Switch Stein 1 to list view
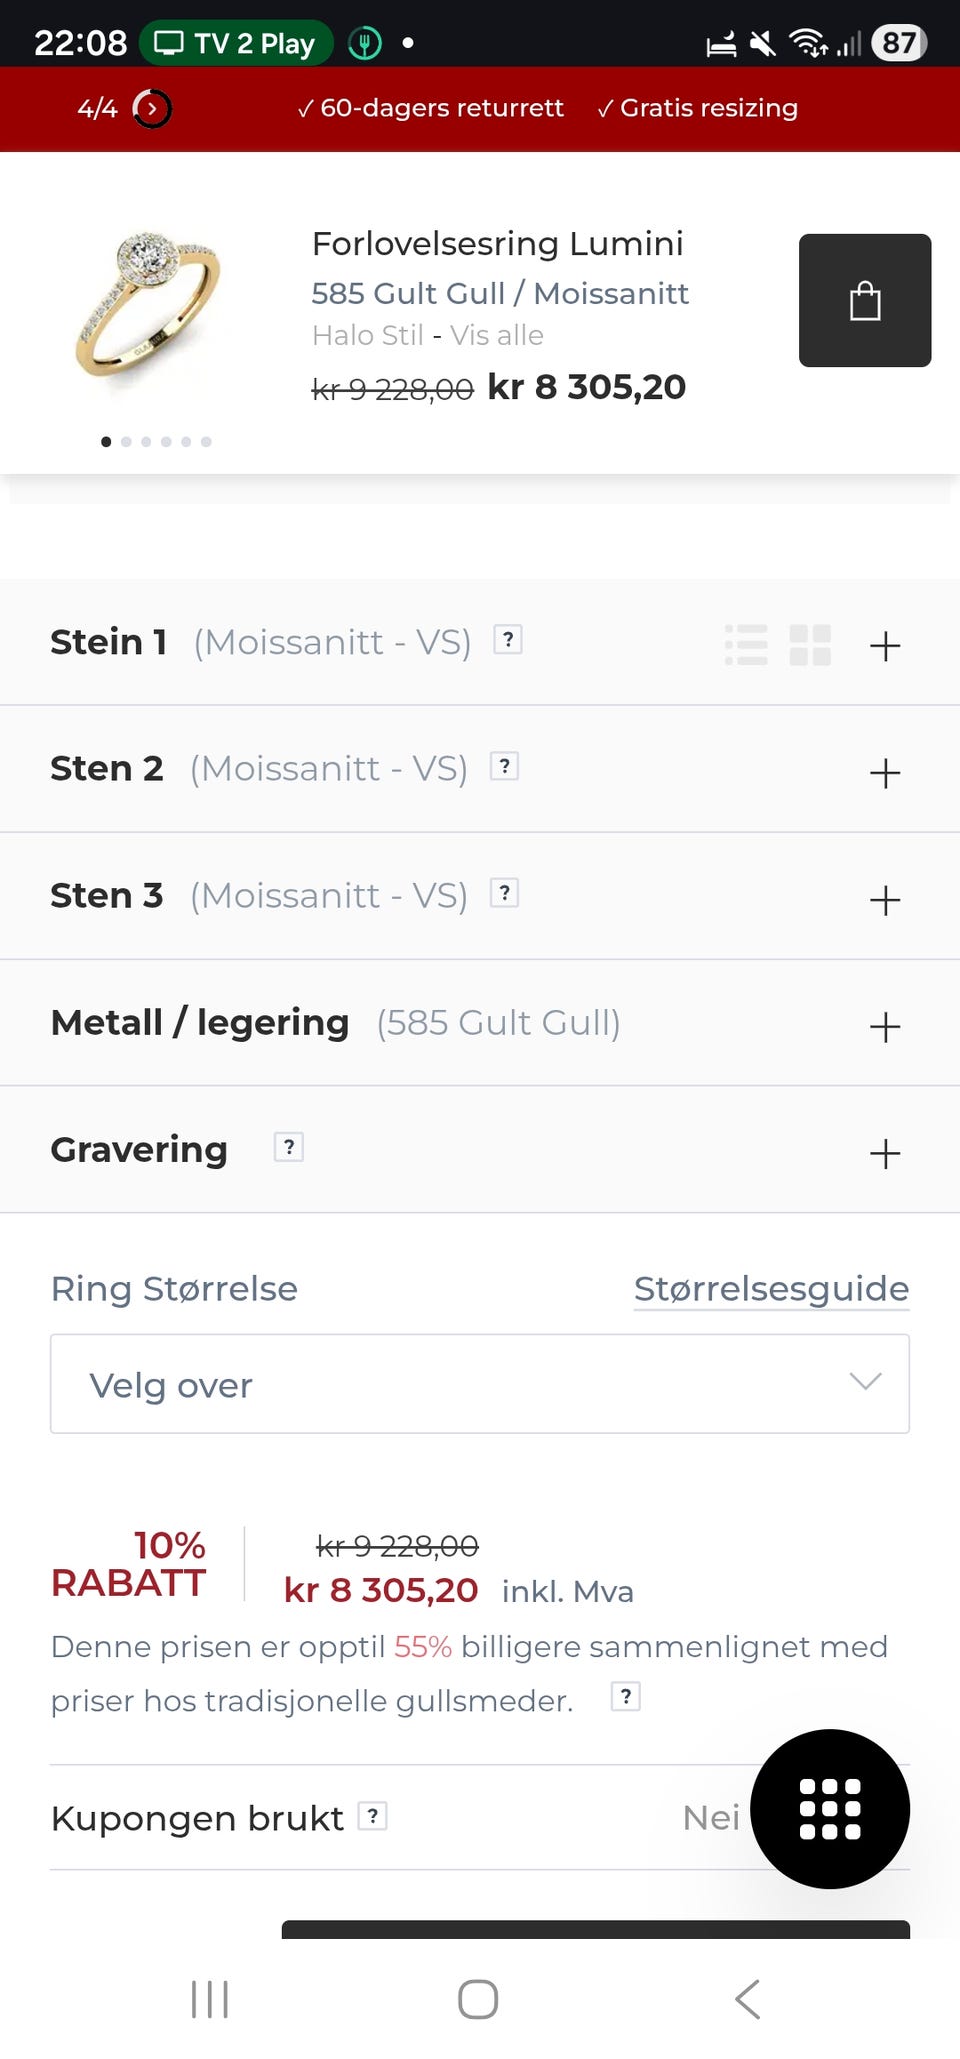 coord(746,645)
